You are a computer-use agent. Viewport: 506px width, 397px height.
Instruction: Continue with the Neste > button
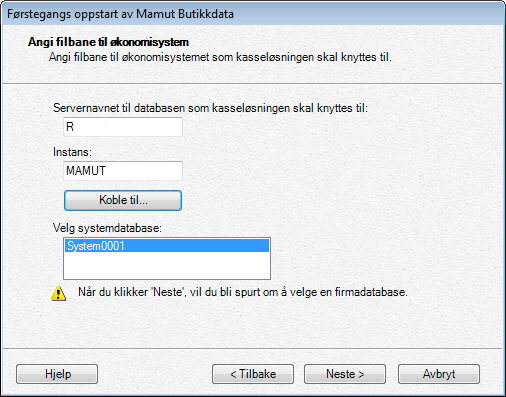coord(345,374)
